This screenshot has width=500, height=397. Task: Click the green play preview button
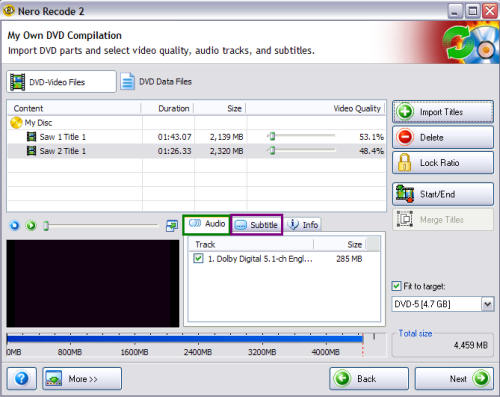[x=31, y=226]
